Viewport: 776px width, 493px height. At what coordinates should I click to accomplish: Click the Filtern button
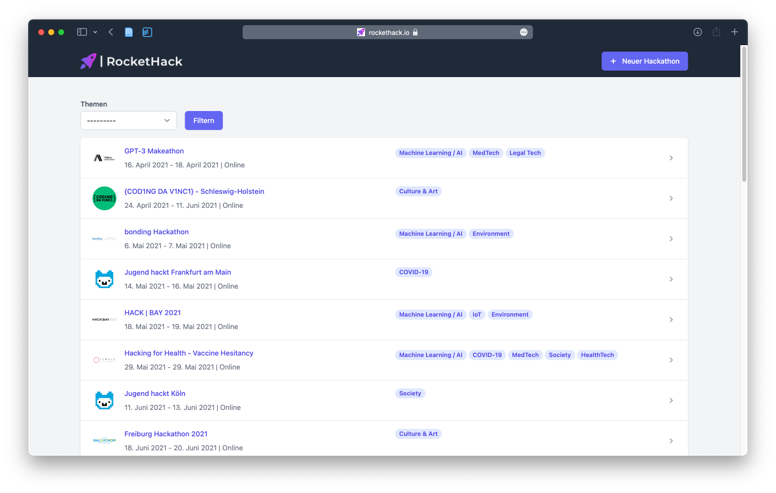tap(204, 121)
